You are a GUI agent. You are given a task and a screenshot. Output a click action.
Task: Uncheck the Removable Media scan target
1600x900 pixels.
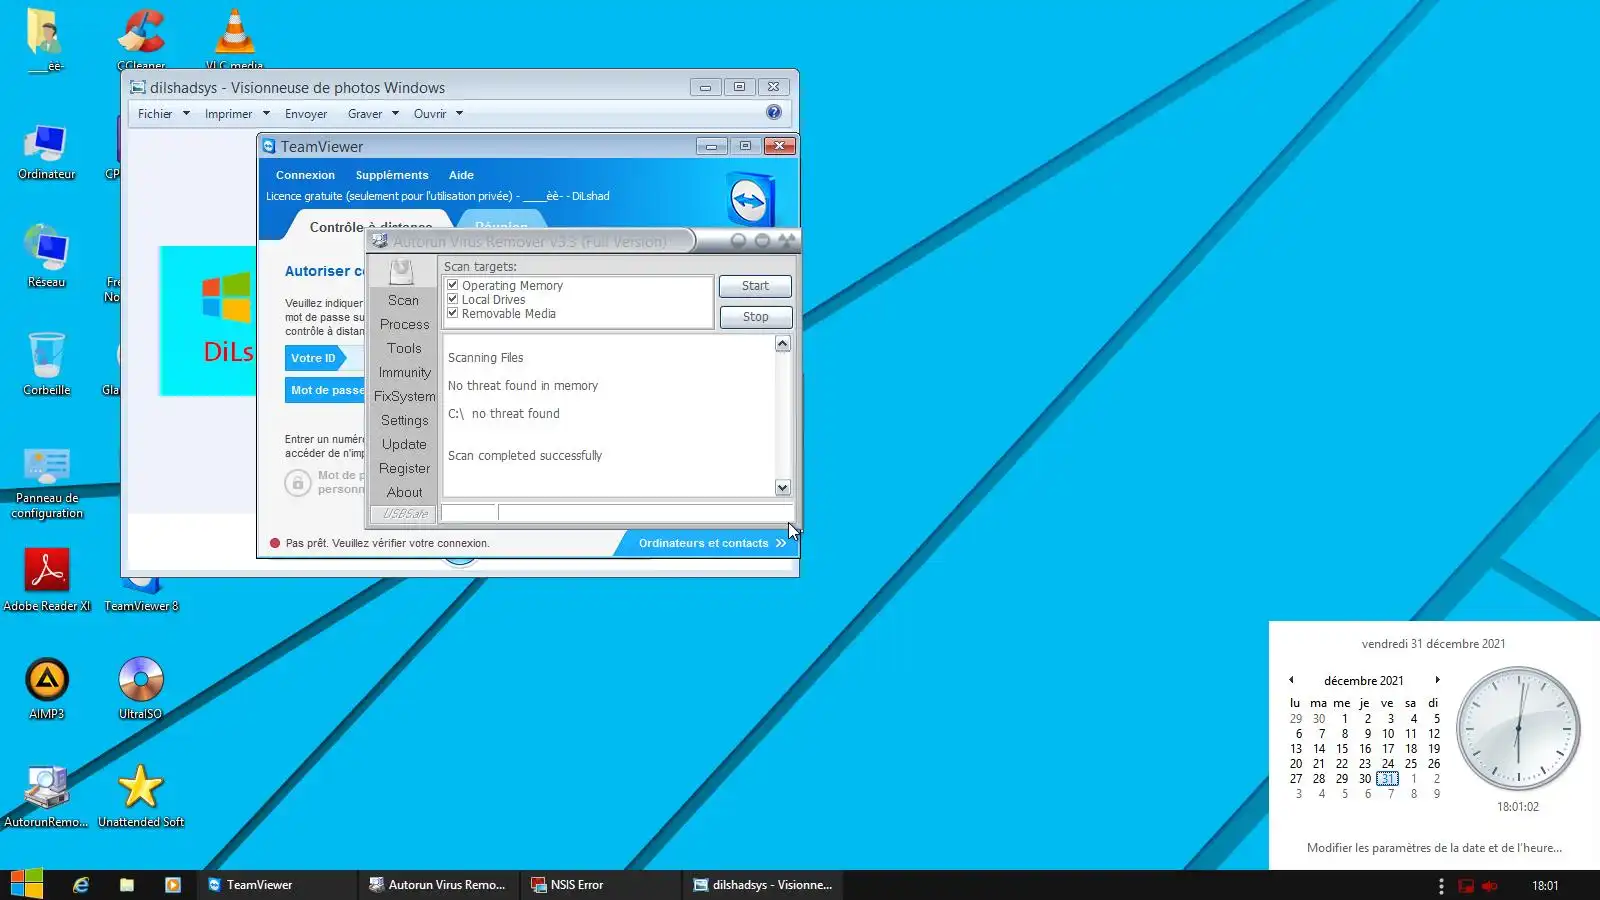coord(453,313)
